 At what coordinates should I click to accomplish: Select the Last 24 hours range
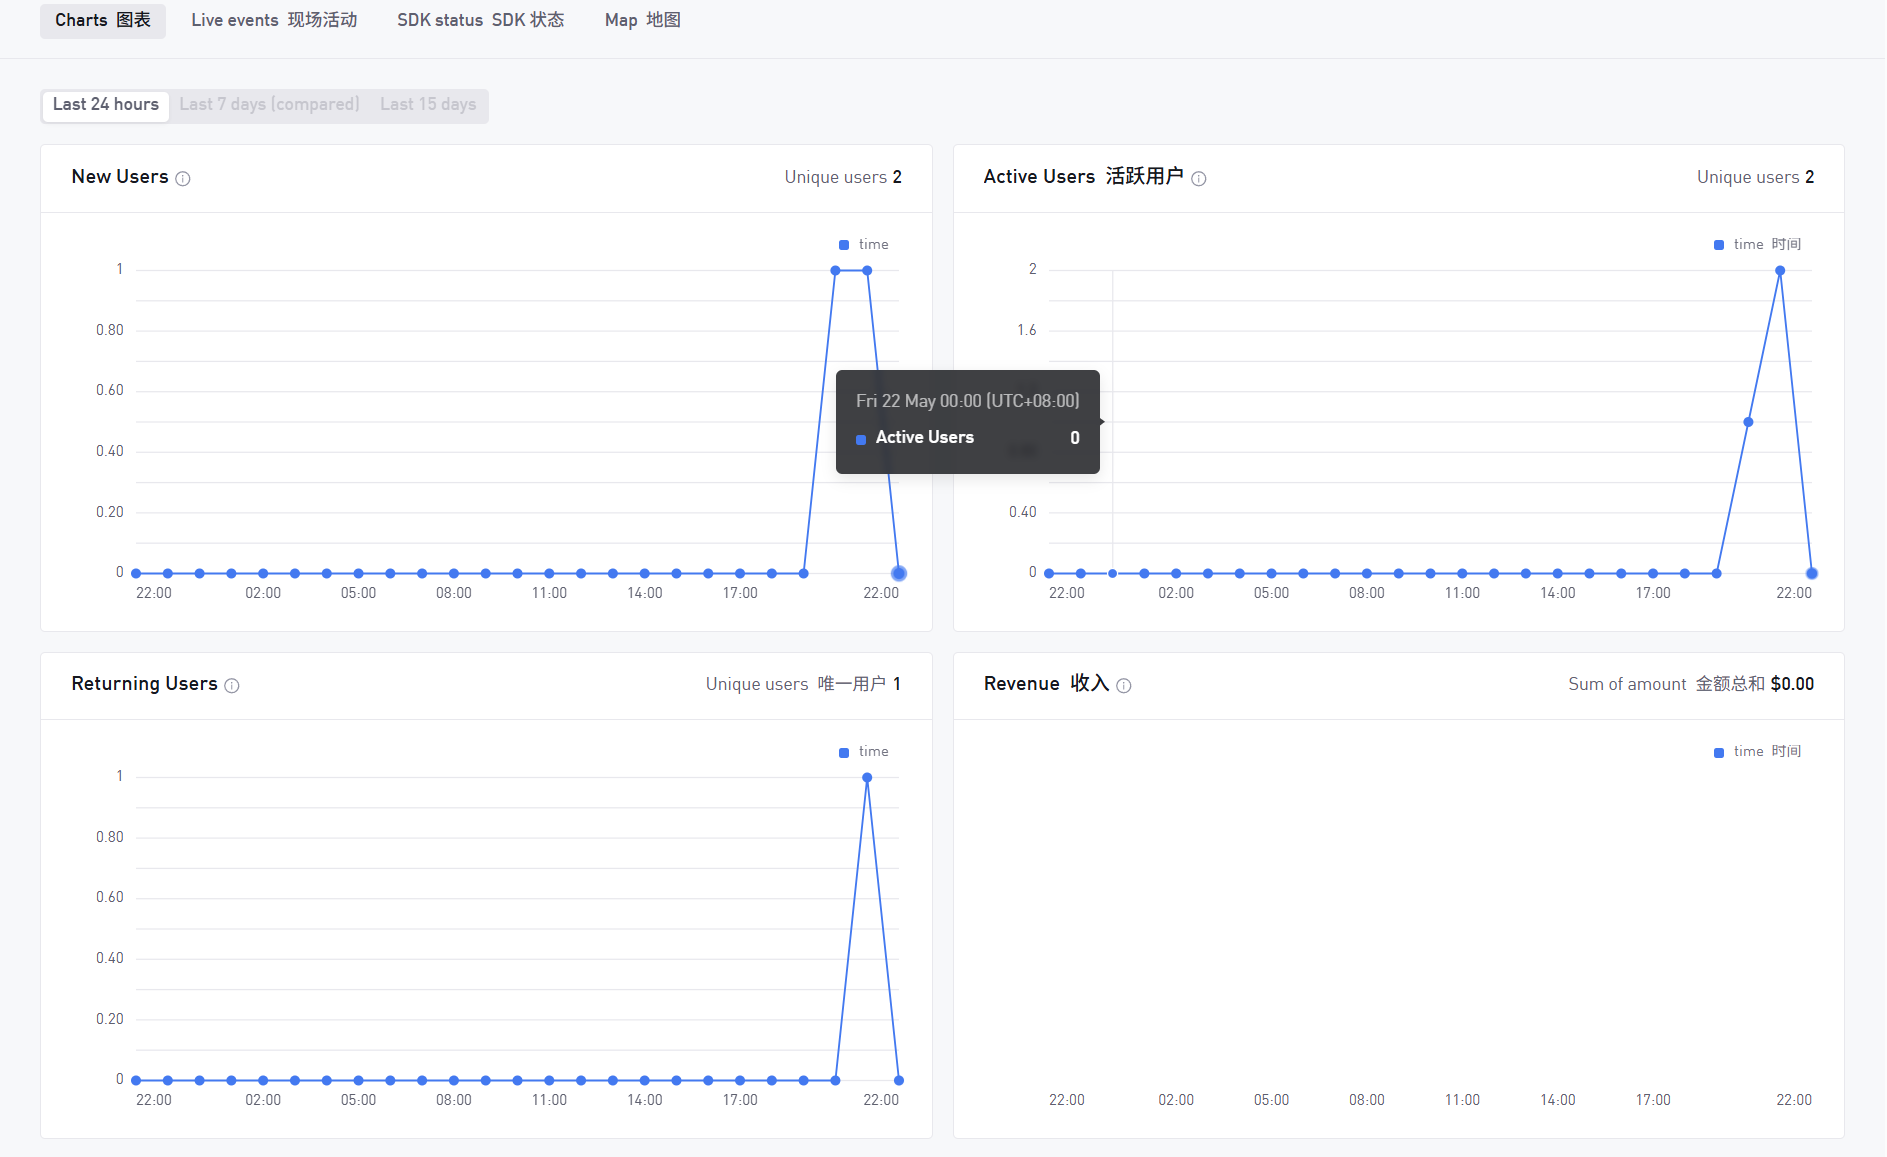point(106,105)
